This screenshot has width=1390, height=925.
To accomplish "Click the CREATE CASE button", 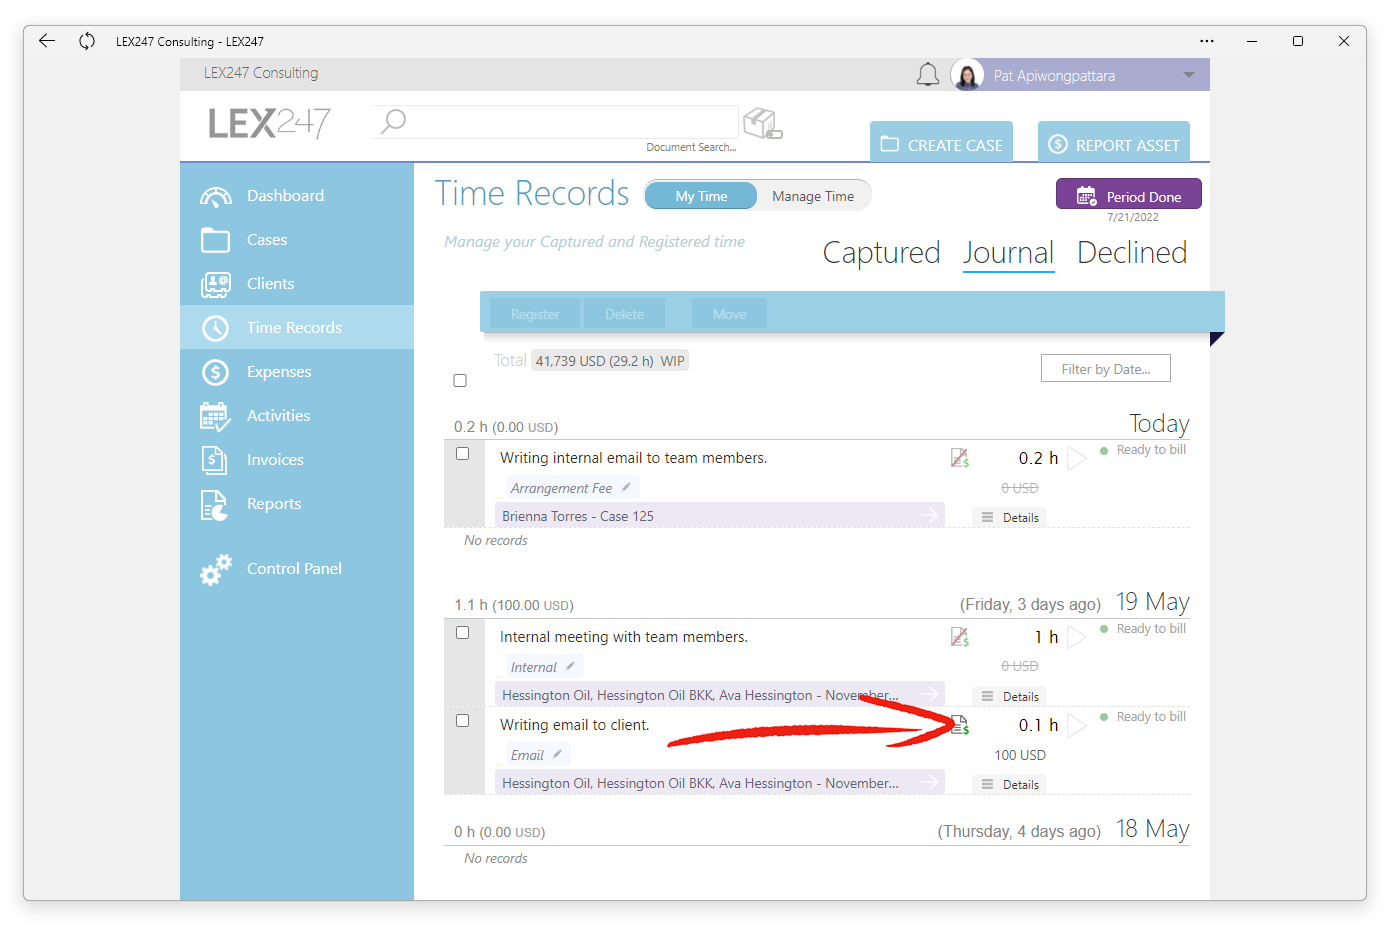I will [941, 142].
